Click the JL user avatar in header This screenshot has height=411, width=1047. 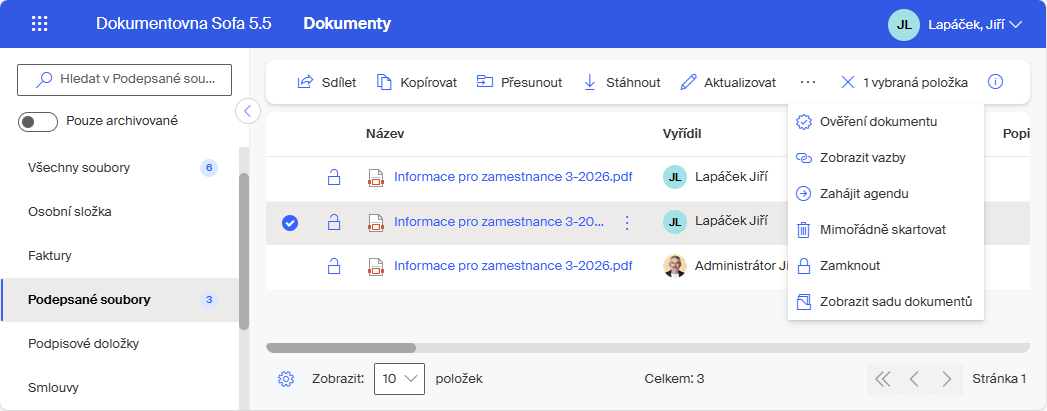point(903,25)
